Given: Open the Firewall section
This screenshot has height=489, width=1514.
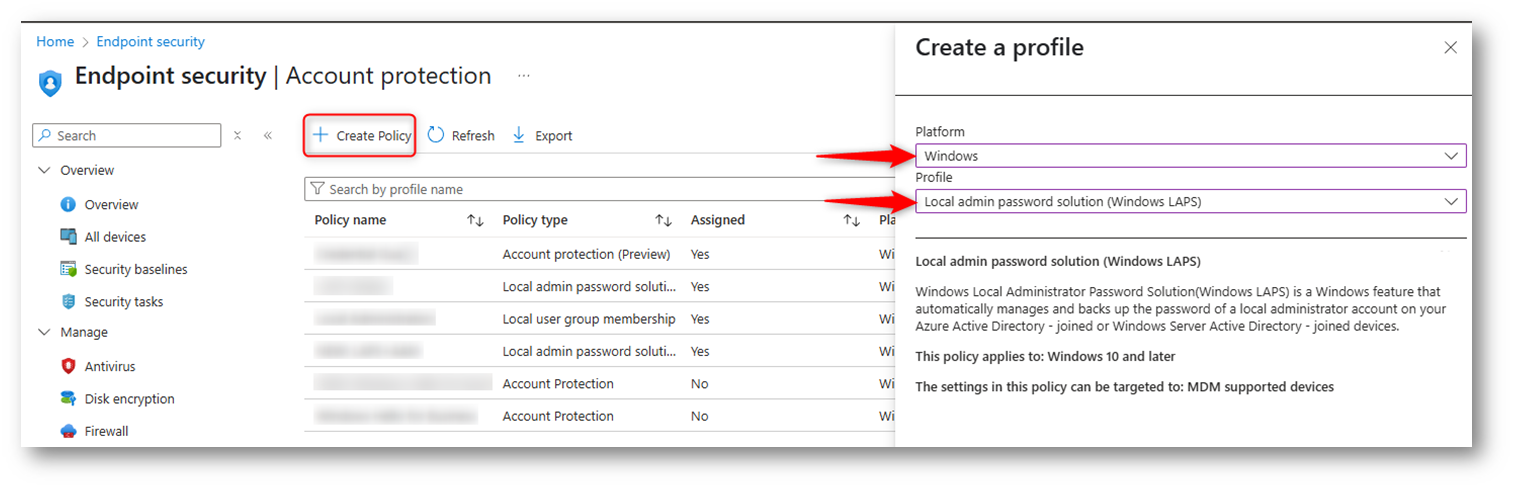Looking at the screenshot, I should coord(106,431).
